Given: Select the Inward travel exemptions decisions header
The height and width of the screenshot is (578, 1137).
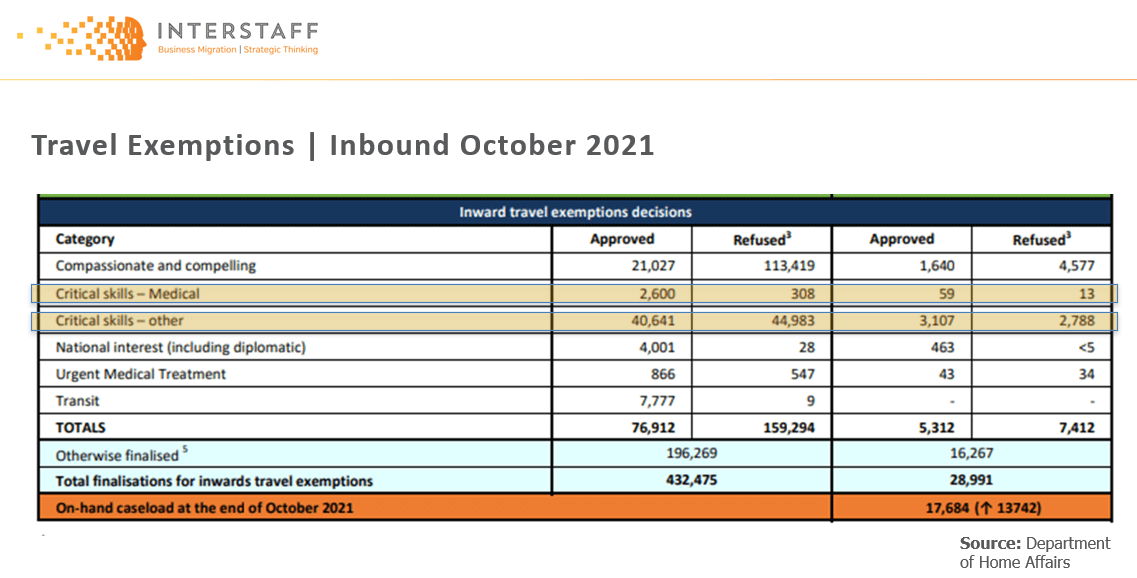Looking at the screenshot, I should (x=574, y=212).
